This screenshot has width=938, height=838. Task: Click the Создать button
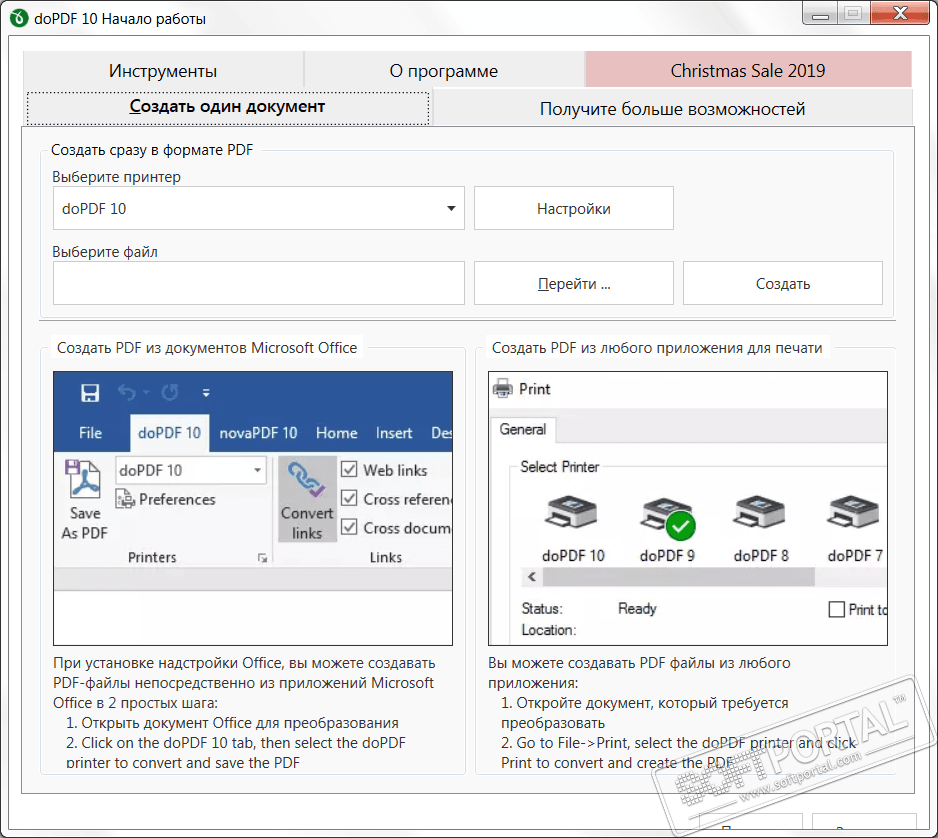pos(782,284)
